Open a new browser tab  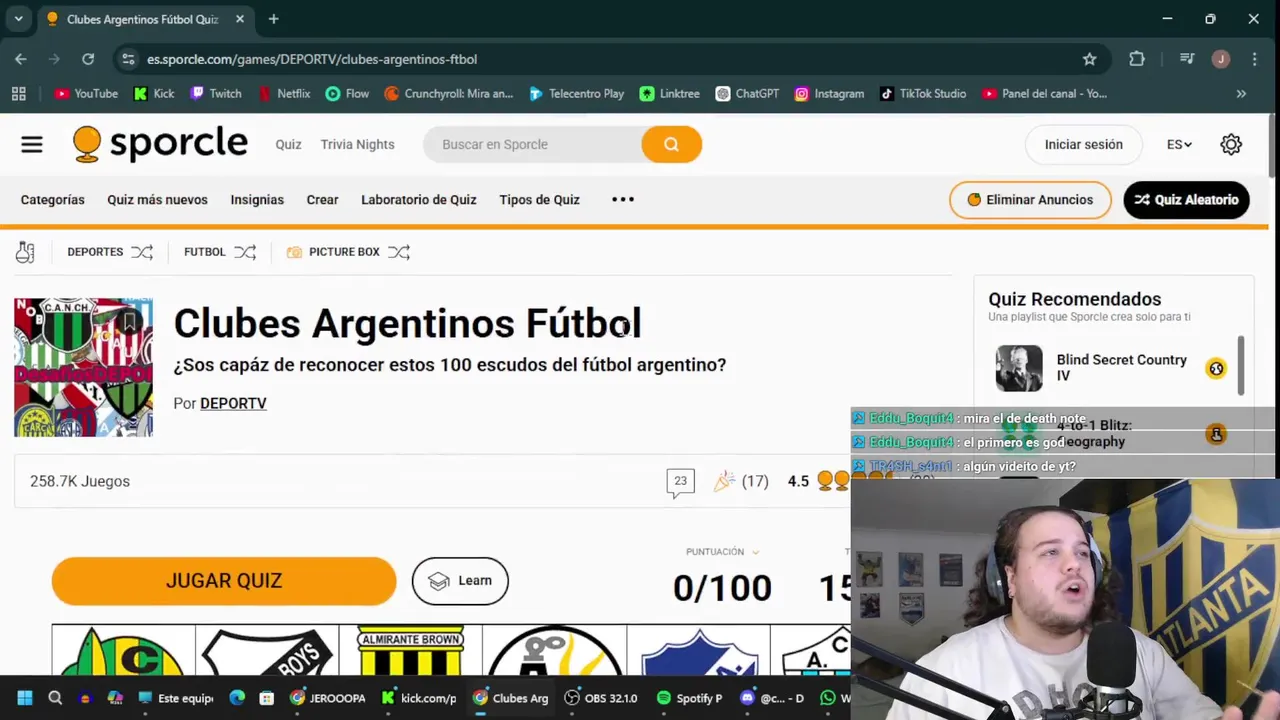(x=273, y=19)
